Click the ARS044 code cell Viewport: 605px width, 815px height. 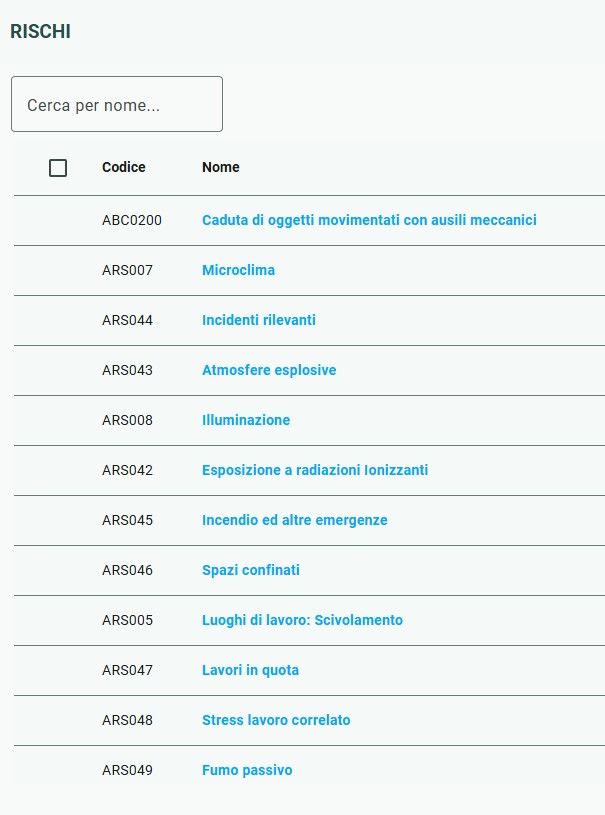[x=127, y=320]
